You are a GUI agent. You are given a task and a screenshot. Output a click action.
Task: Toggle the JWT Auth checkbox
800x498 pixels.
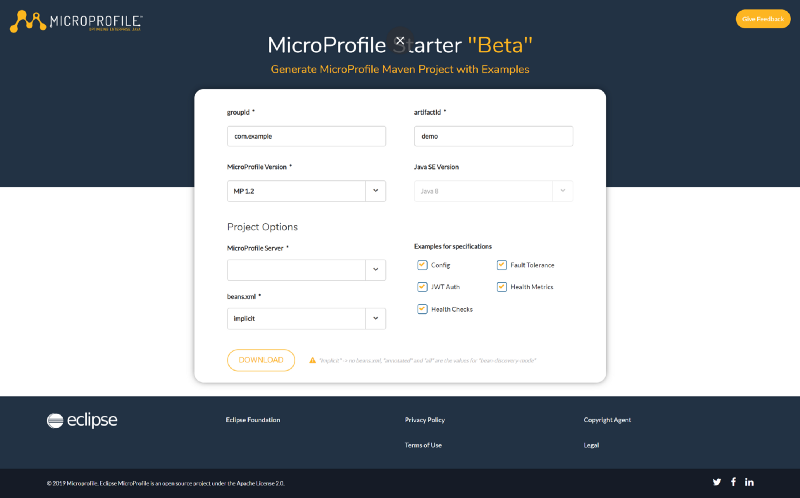pos(422,287)
